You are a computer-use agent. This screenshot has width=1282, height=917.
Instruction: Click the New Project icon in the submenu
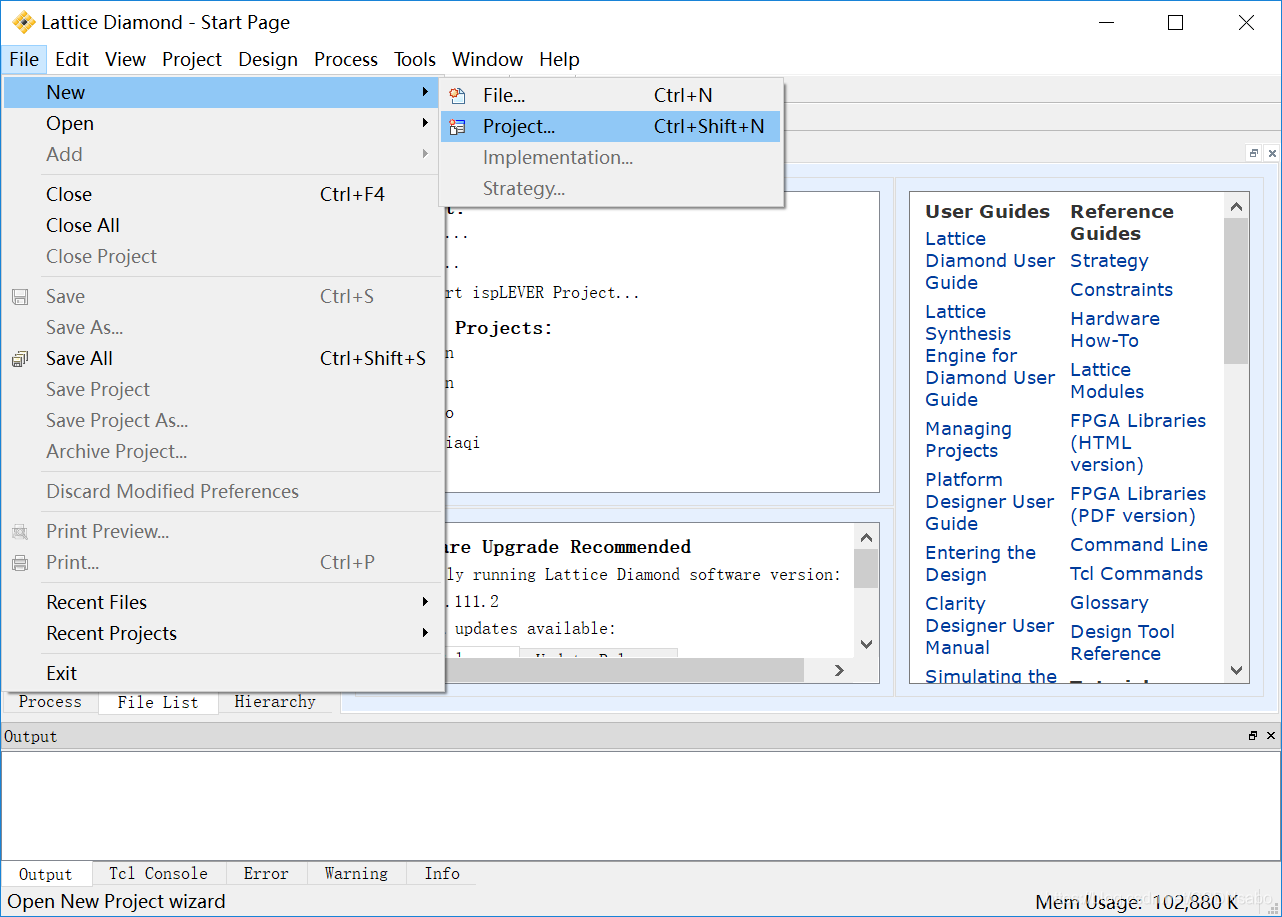[x=457, y=127]
